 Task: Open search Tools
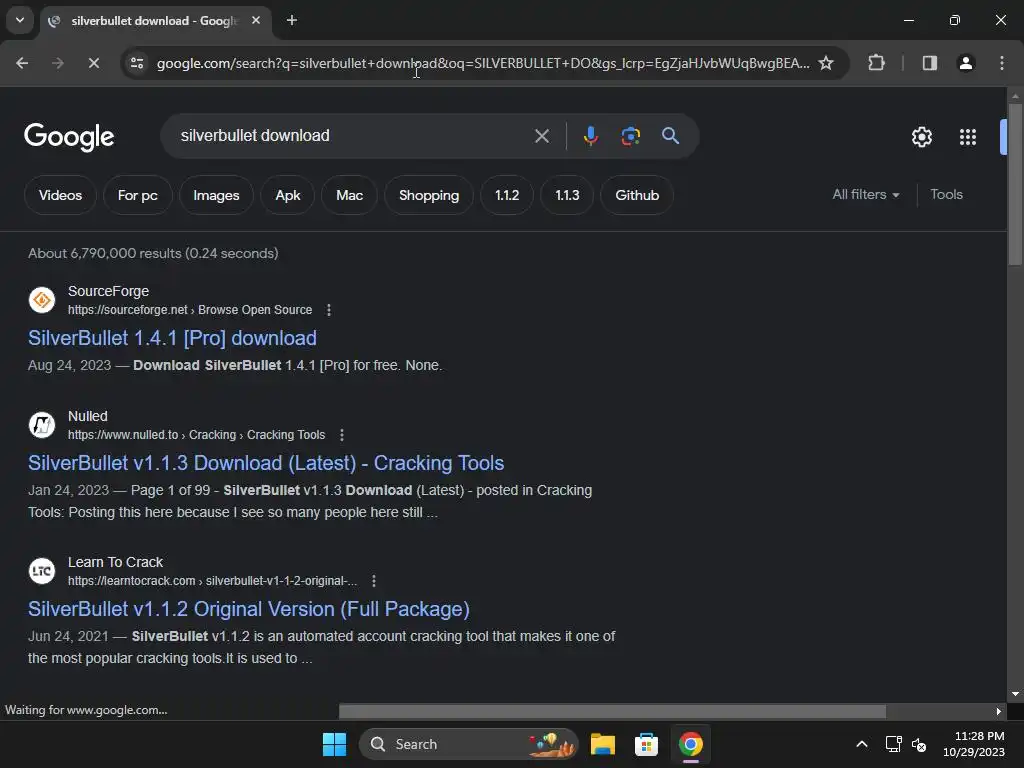pyautogui.click(x=946, y=195)
